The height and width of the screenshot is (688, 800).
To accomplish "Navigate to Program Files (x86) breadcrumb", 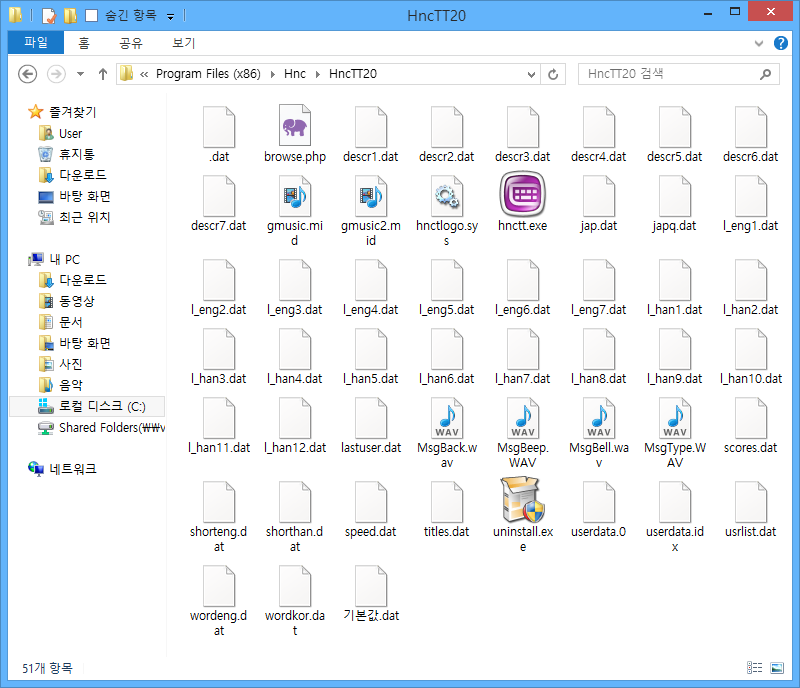I will (x=208, y=74).
